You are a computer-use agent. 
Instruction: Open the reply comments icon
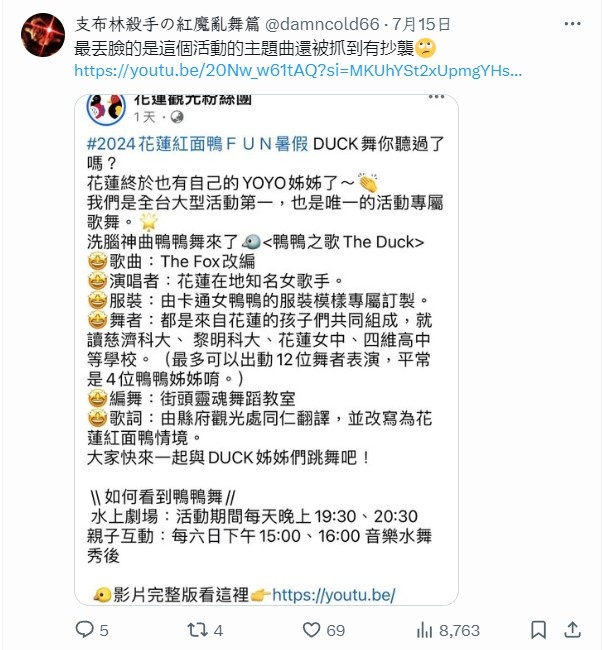click(x=85, y=630)
